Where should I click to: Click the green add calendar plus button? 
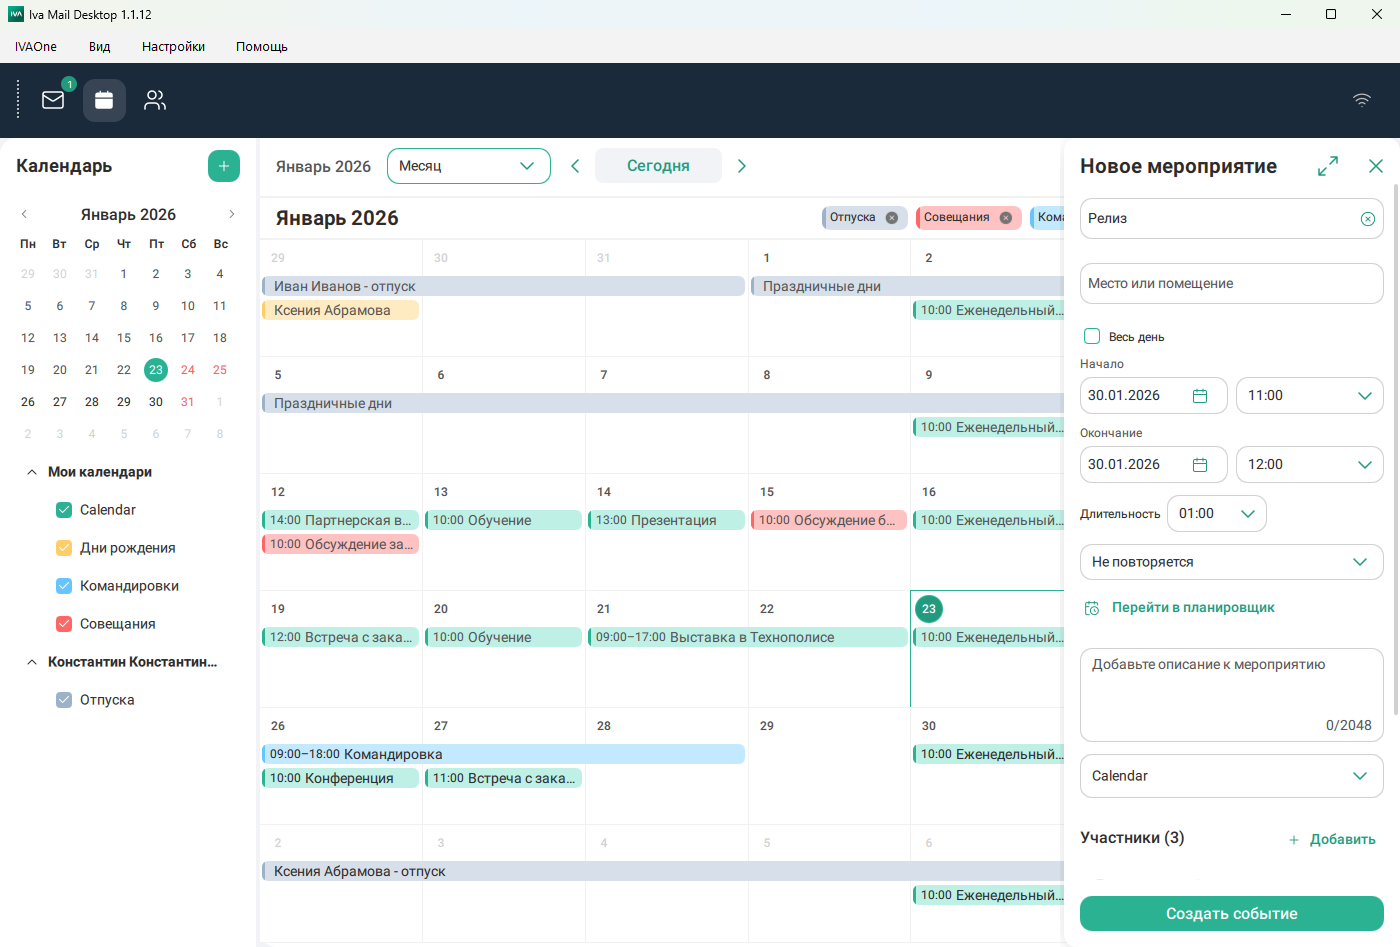click(x=224, y=166)
